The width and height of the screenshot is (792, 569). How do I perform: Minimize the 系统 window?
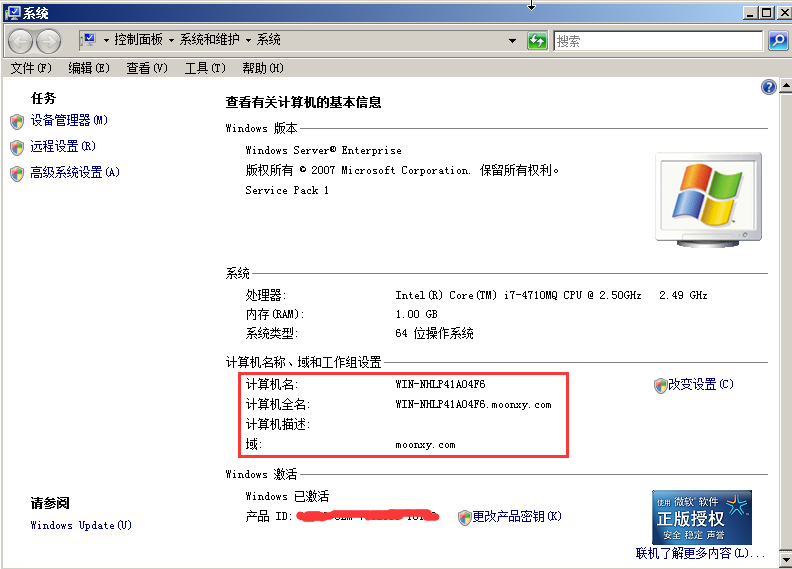click(750, 13)
